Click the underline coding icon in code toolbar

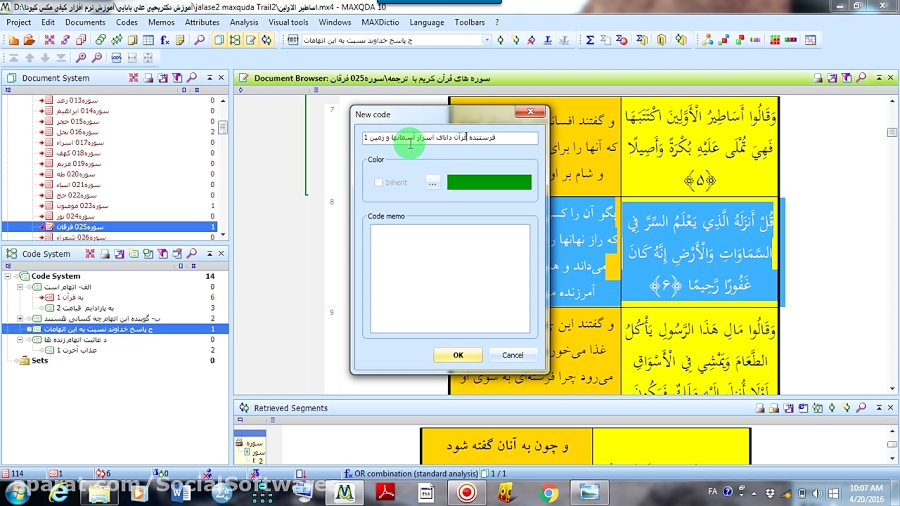point(548,40)
